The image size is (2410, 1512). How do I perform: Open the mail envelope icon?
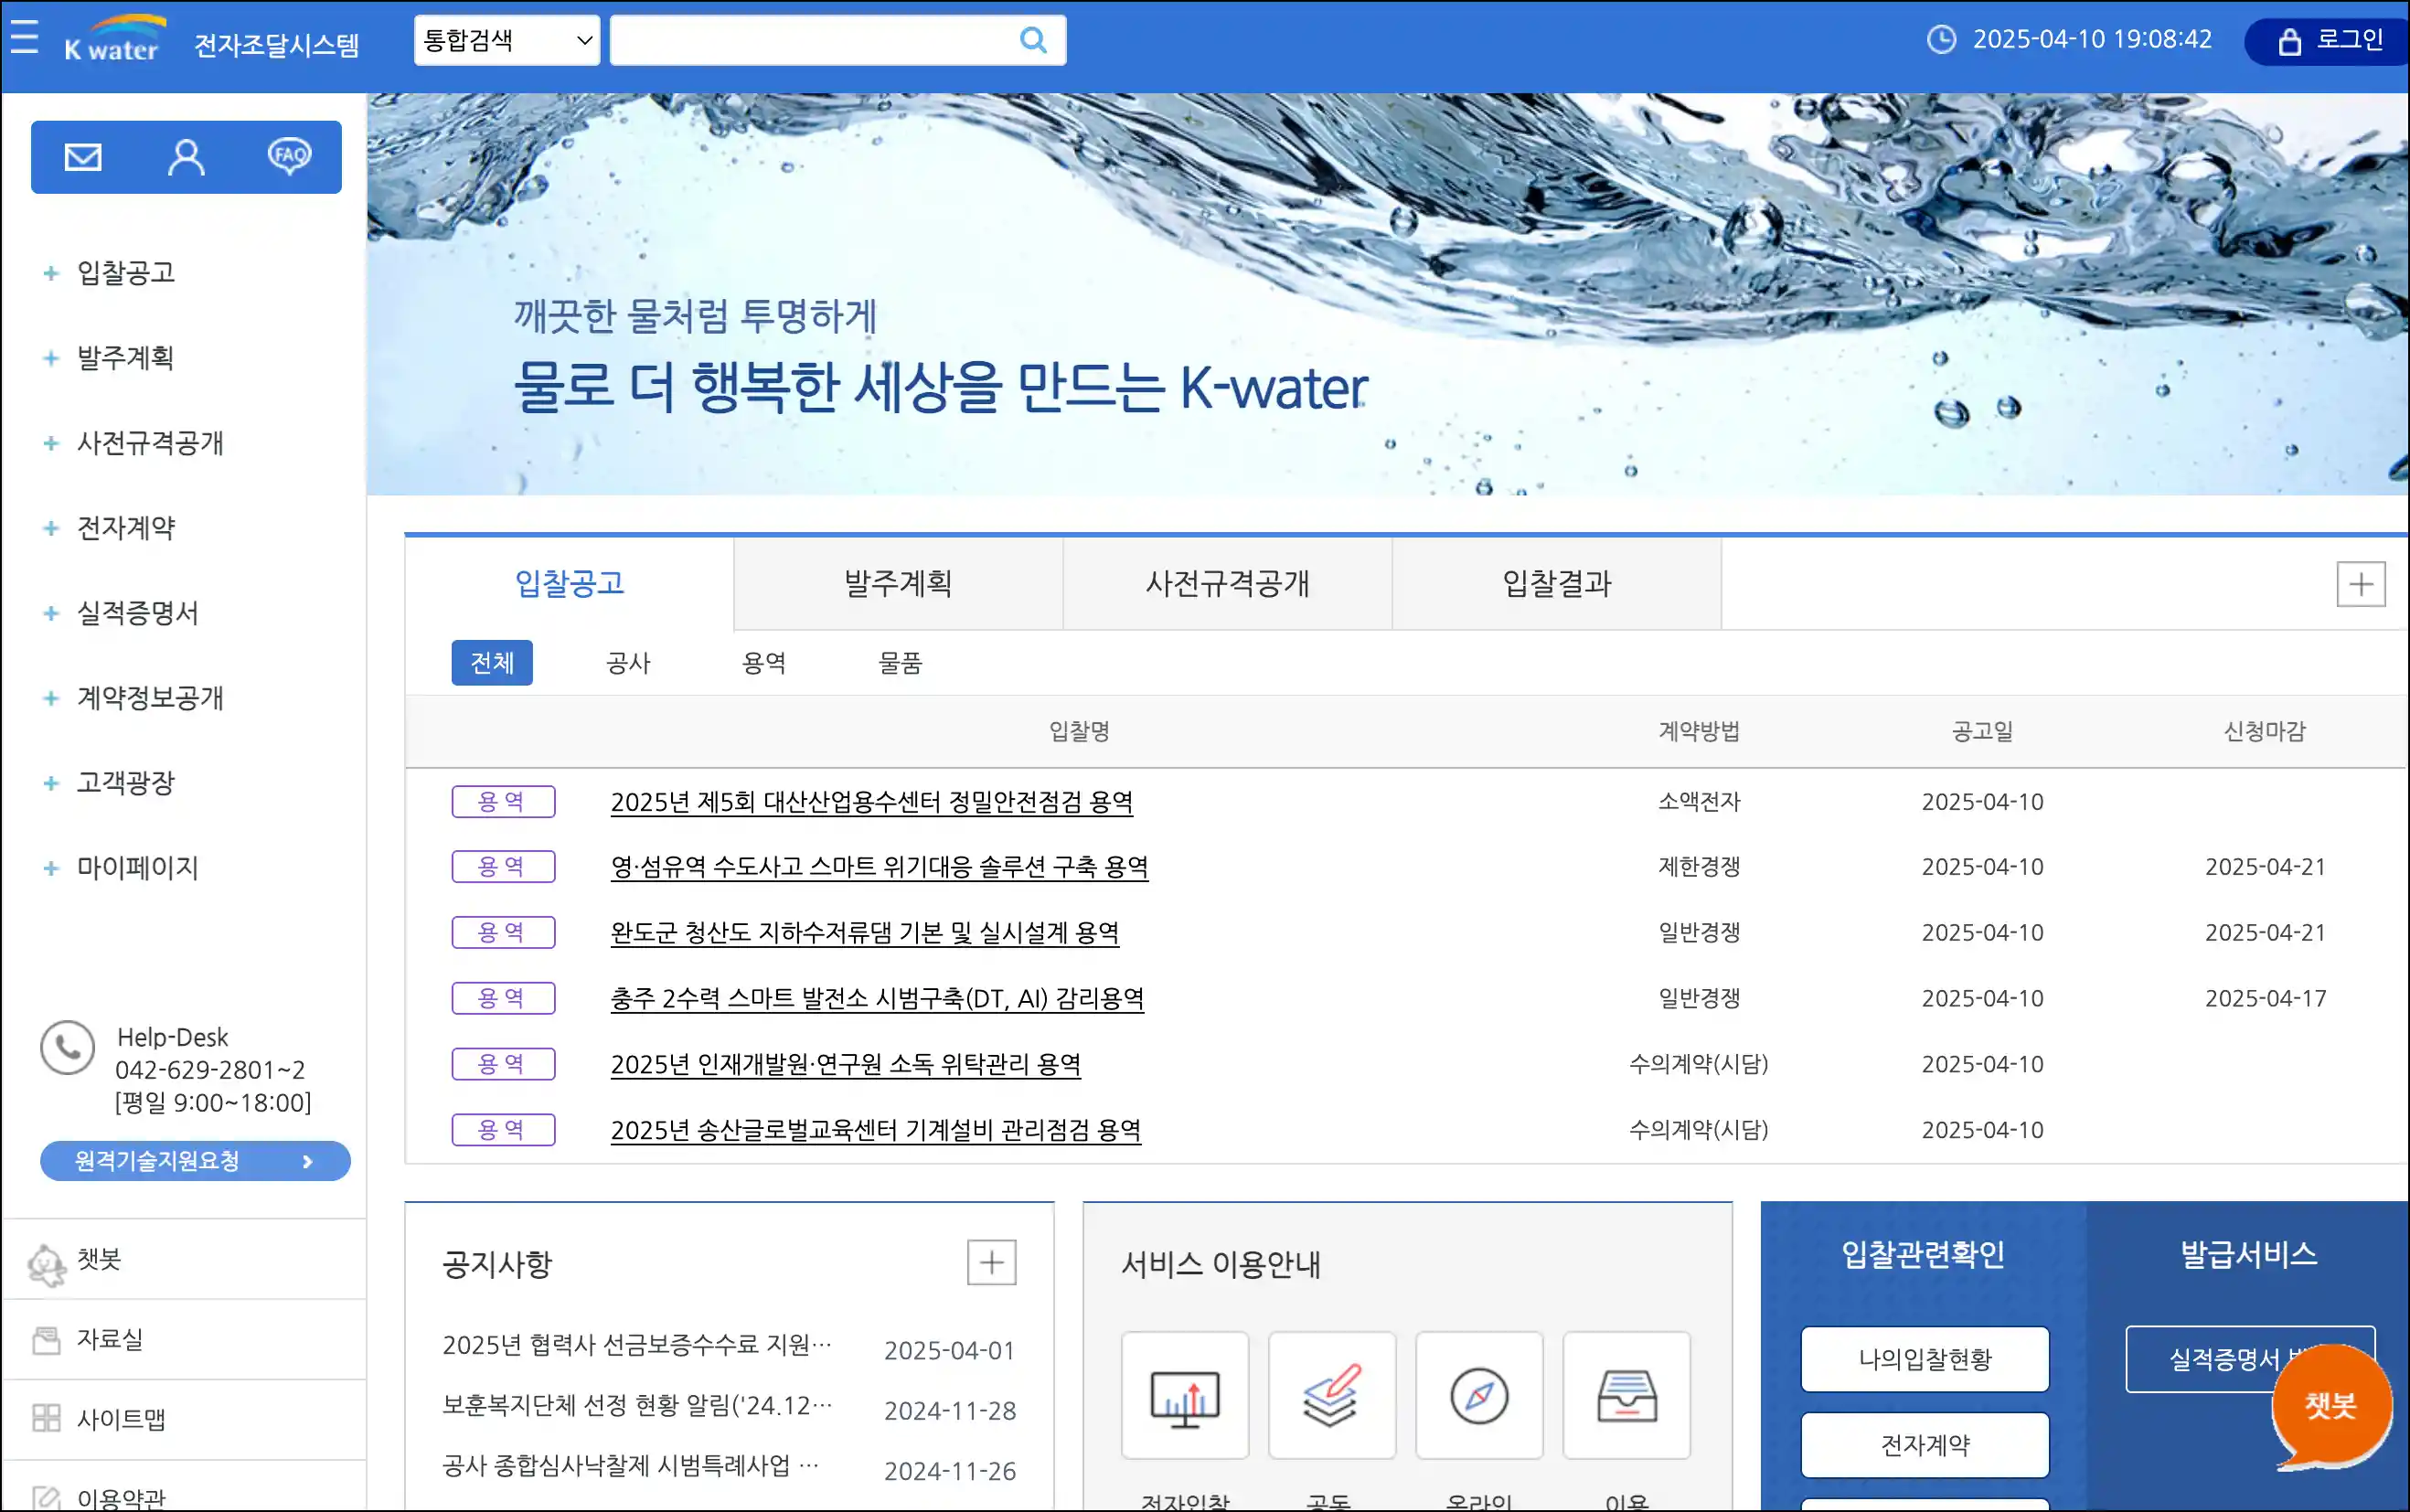point(83,157)
